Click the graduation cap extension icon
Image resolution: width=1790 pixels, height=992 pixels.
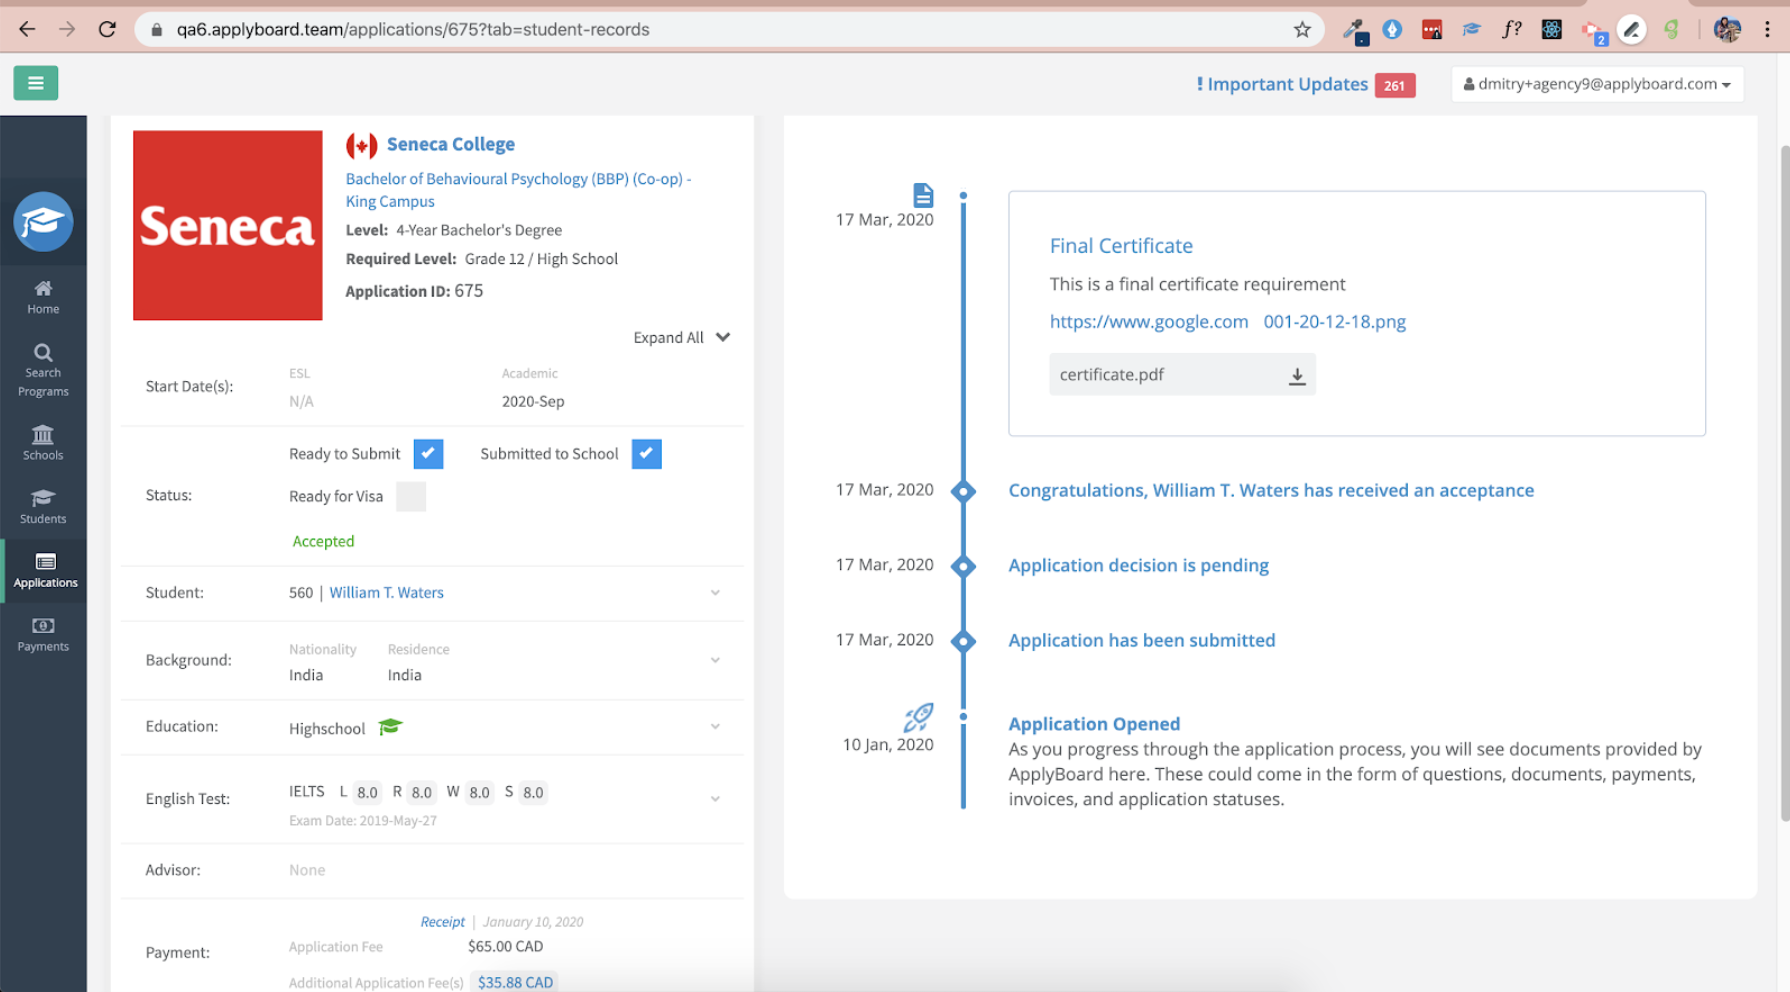point(1472,29)
